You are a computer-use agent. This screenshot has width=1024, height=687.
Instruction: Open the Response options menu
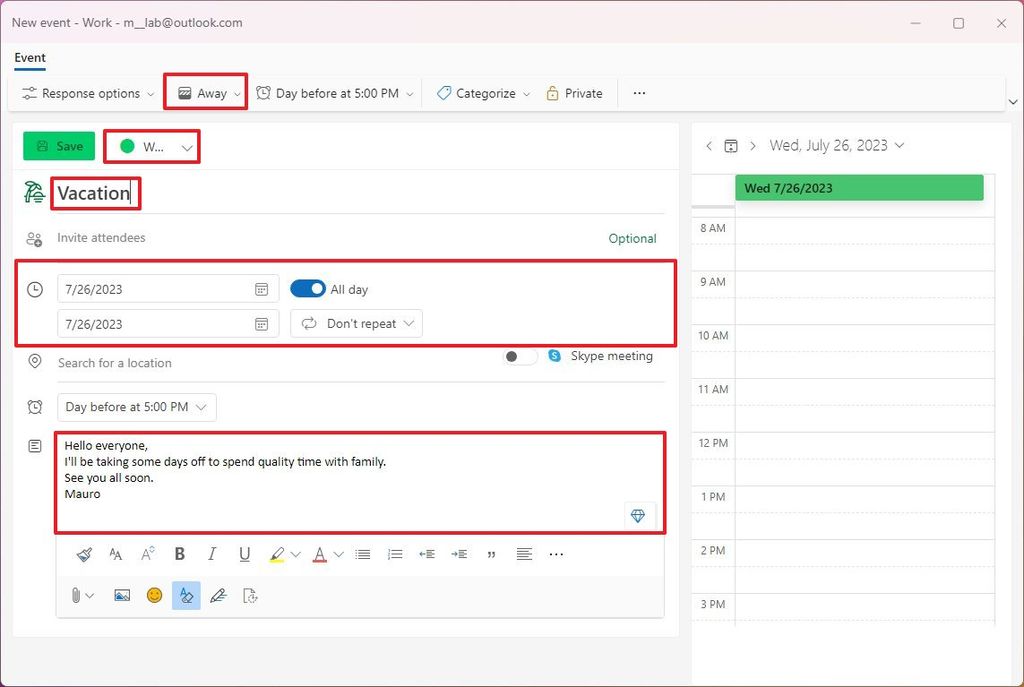coord(86,92)
